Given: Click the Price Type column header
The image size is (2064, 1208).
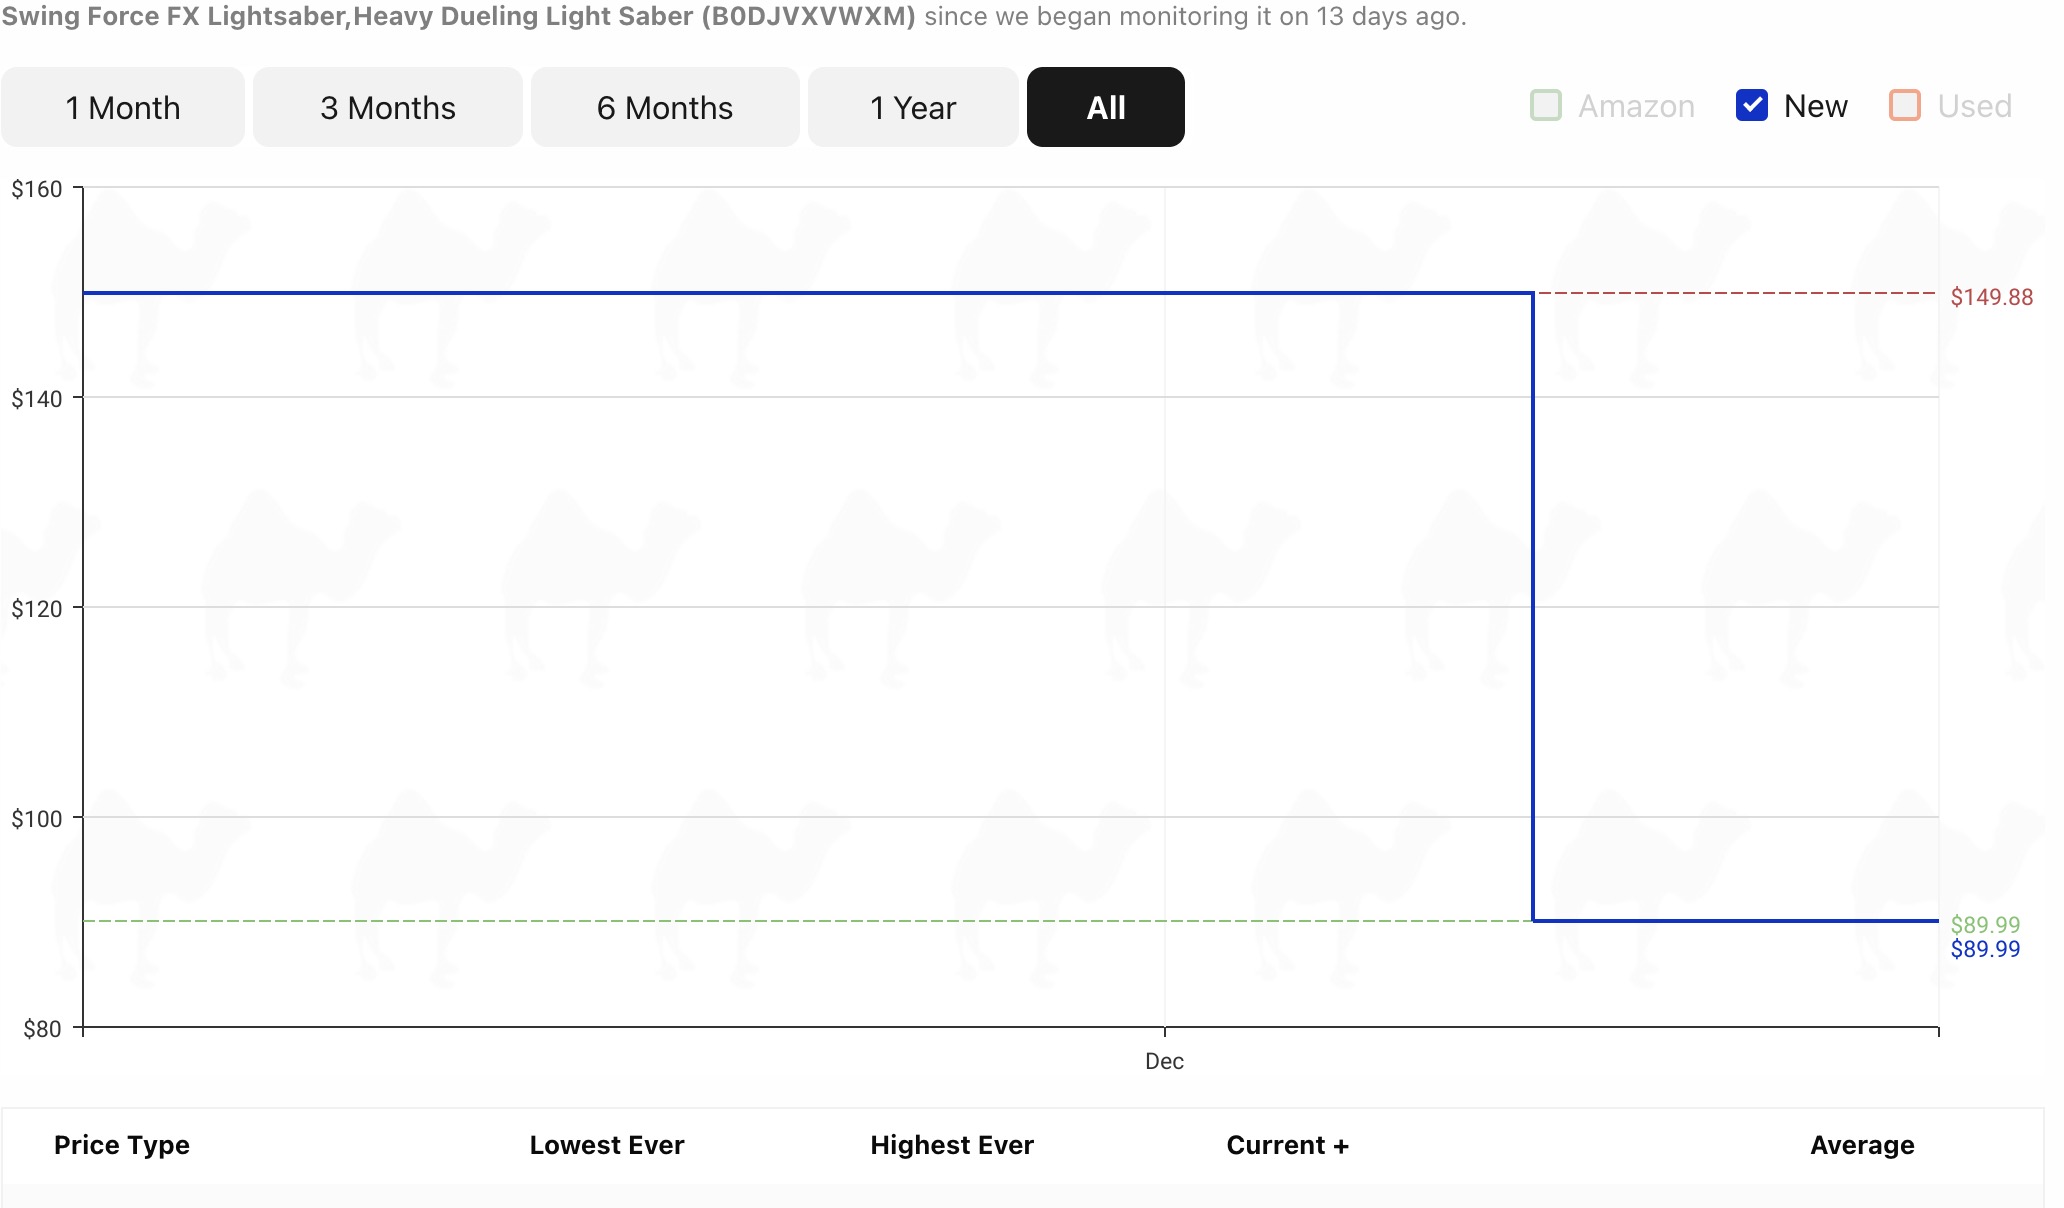Looking at the screenshot, I should coord(122,1145).
